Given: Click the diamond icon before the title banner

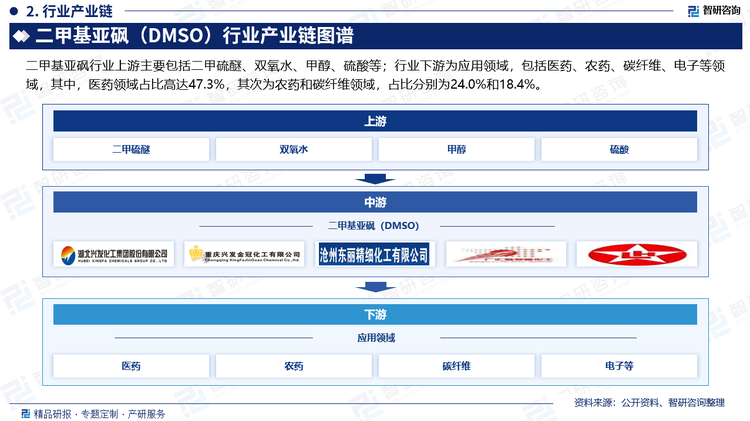Looking at the screenshot, I should pyautogui.click(x=22, y=36).
